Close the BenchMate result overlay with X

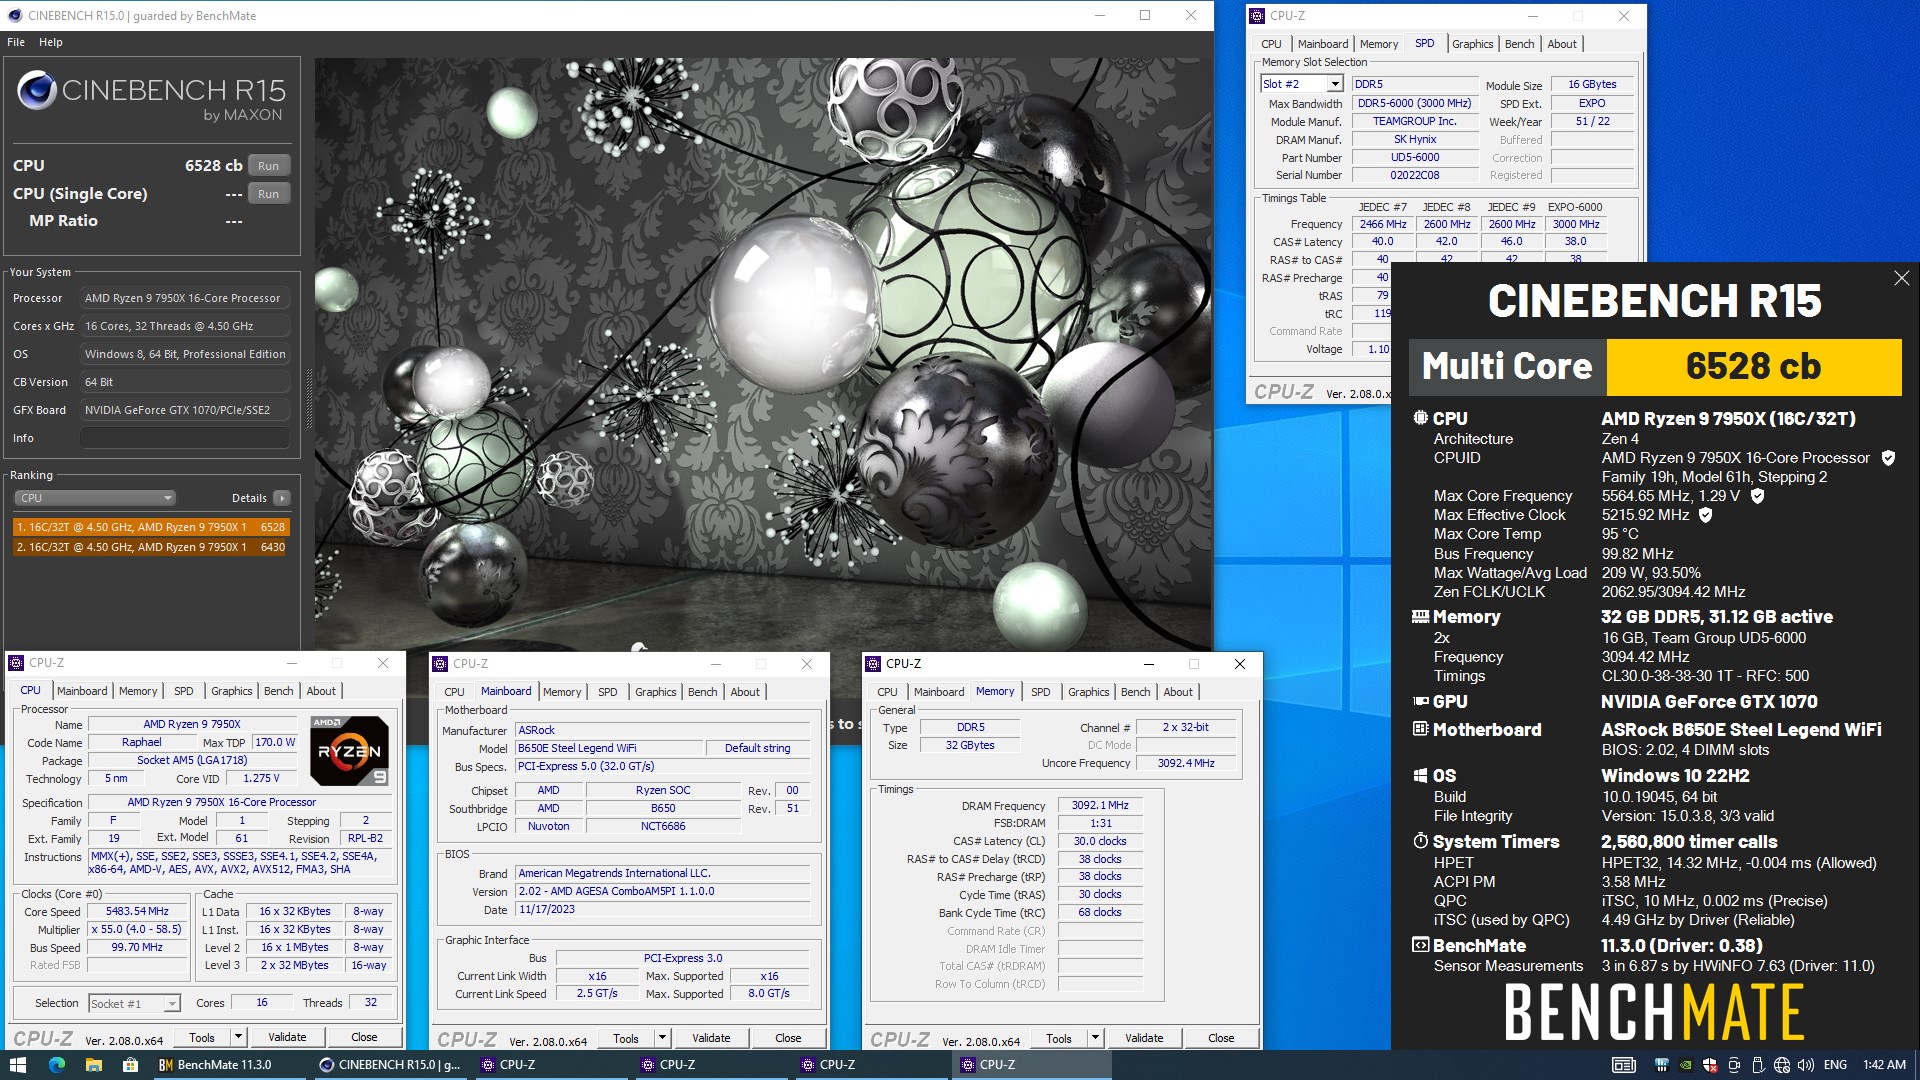pyautogui.click(x=1901, y=278)
